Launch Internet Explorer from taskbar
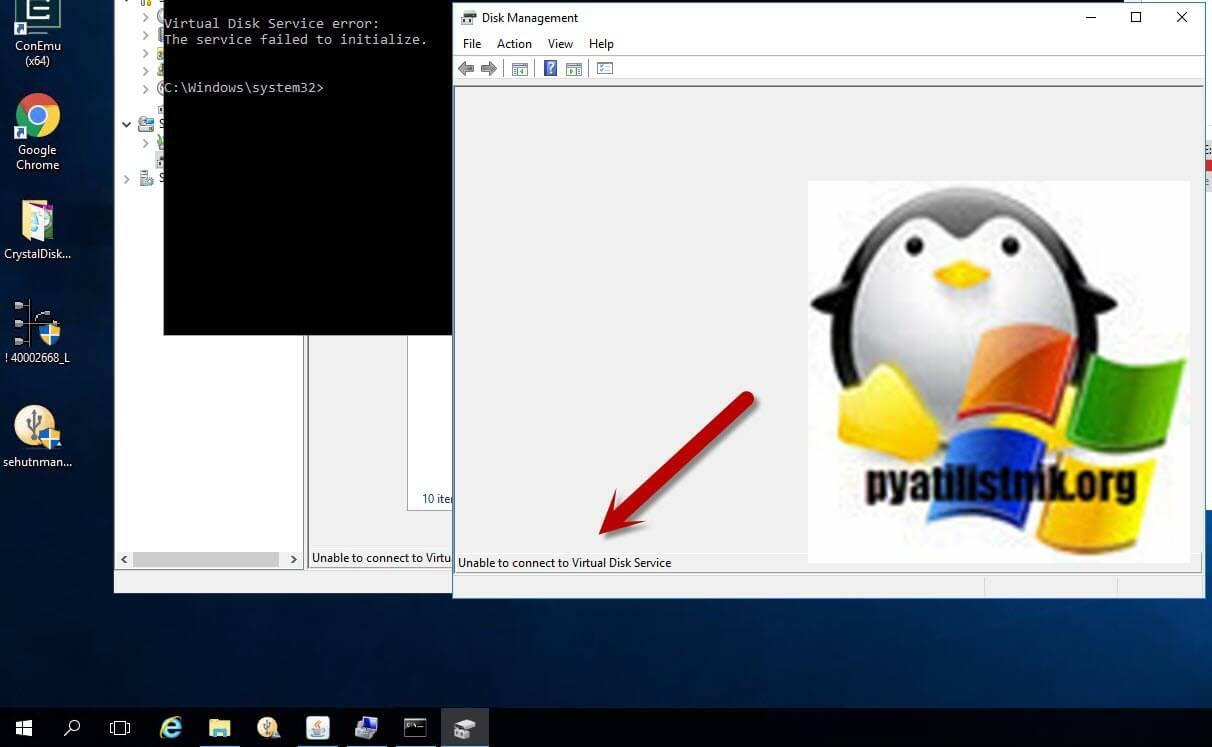This screenshot has height=747, width=1212. click(171, 727)
